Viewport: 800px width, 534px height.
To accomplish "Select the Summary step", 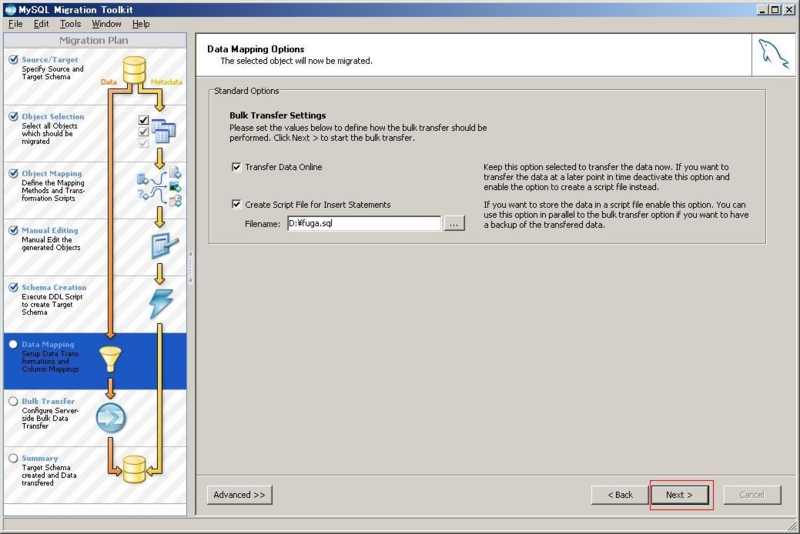I will pos(95,475).
